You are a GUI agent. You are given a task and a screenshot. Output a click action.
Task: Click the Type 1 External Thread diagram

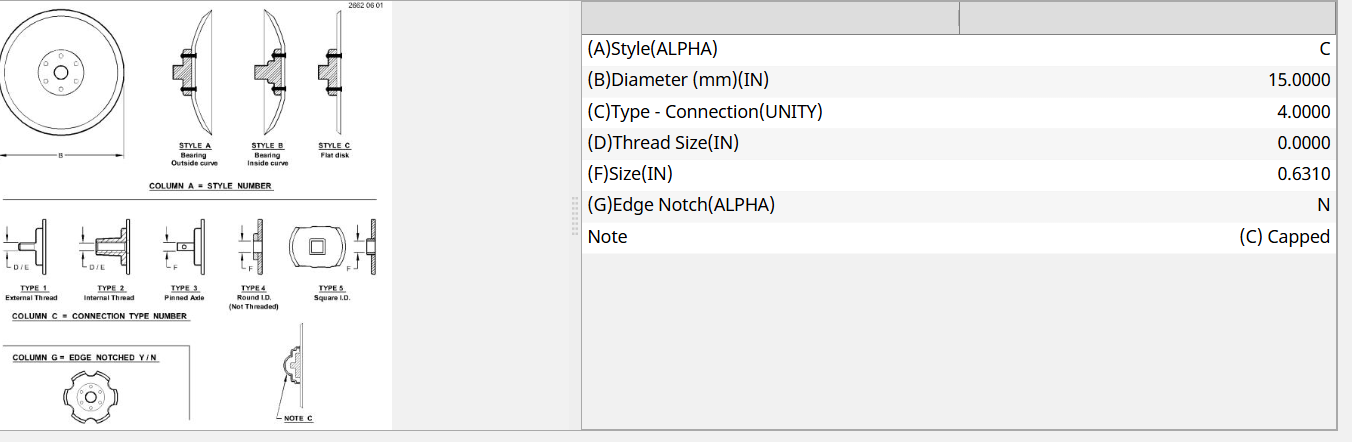coord(33,244)
